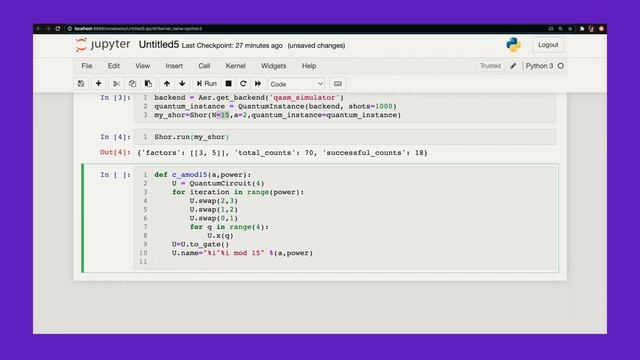Move the selected cell down
This screenshot has height=360, width=640.
pyautogui.click(x=182, y=84)
